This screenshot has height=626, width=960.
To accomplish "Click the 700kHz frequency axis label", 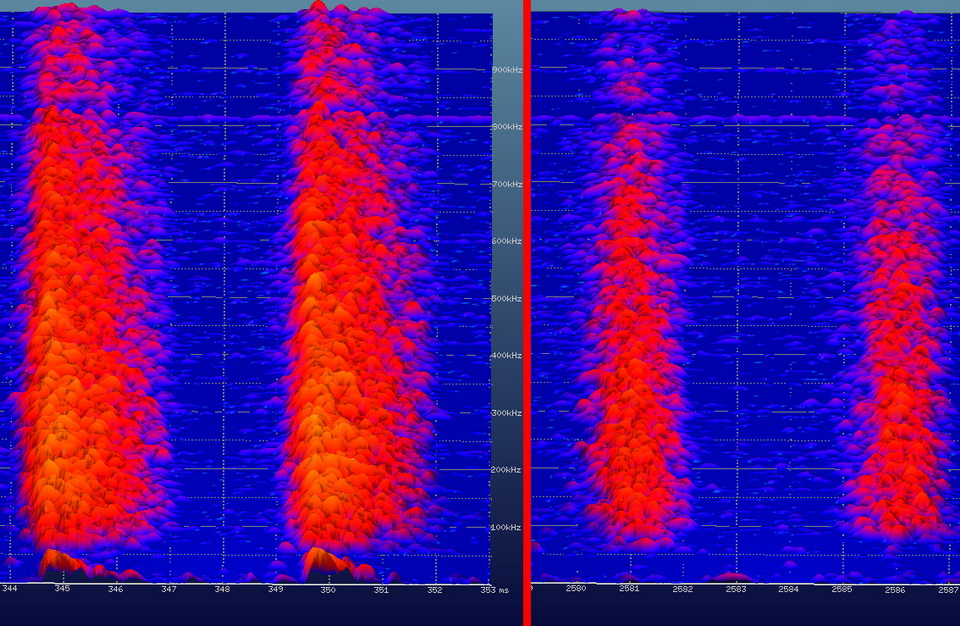I will [507, 184].
